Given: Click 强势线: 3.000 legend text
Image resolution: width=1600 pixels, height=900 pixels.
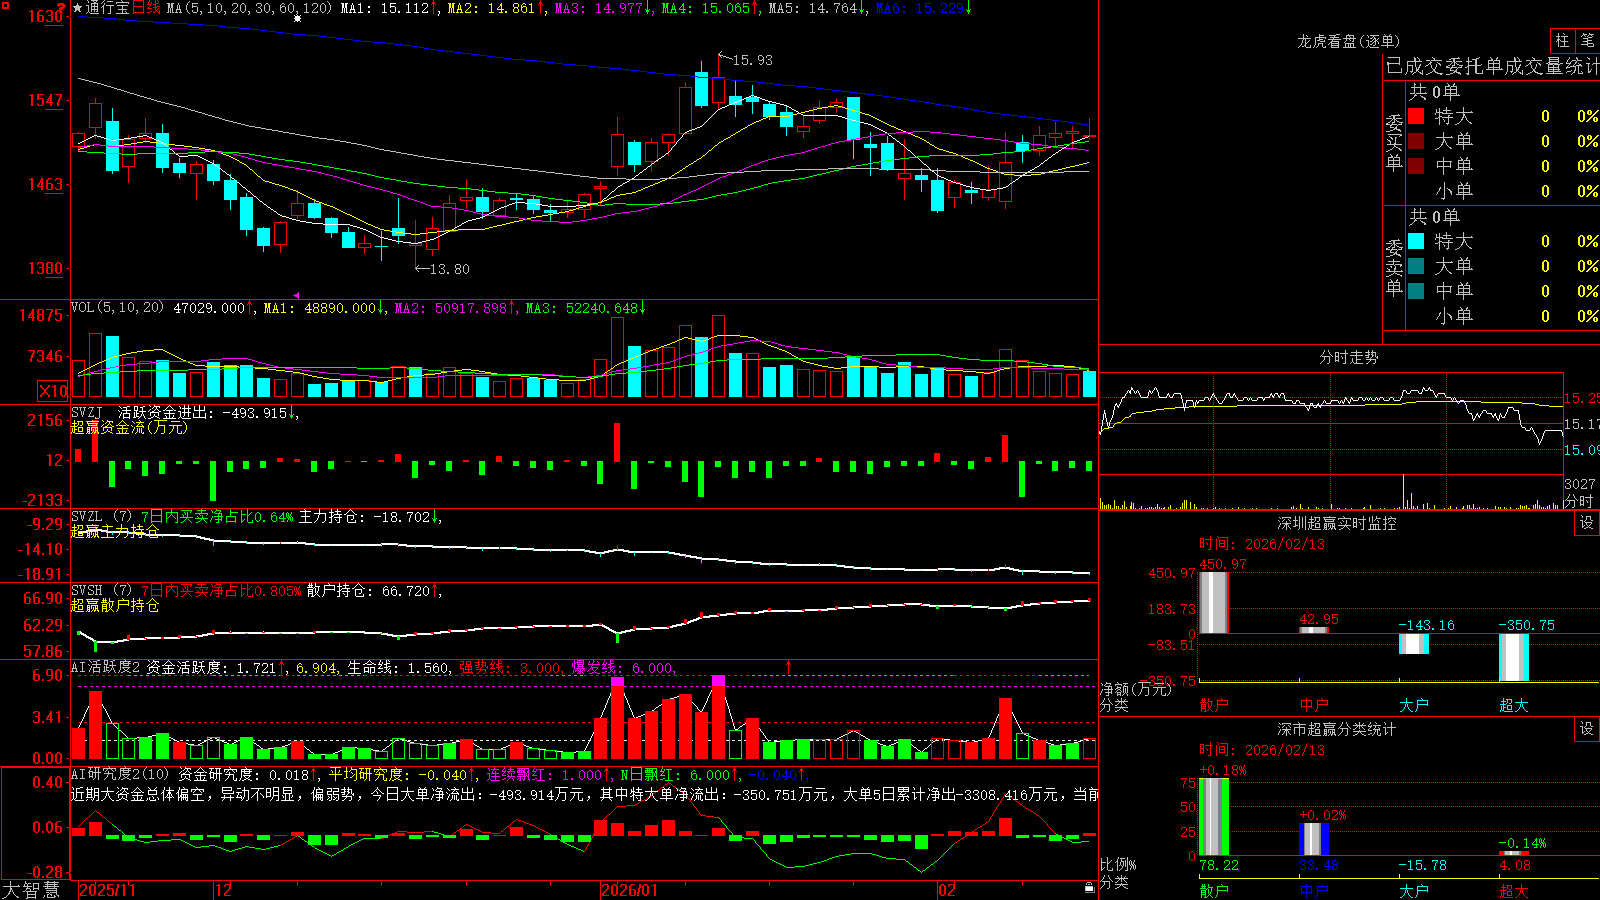Looking at the screenshot, I should pyautogui.click(x=510, y=667).
